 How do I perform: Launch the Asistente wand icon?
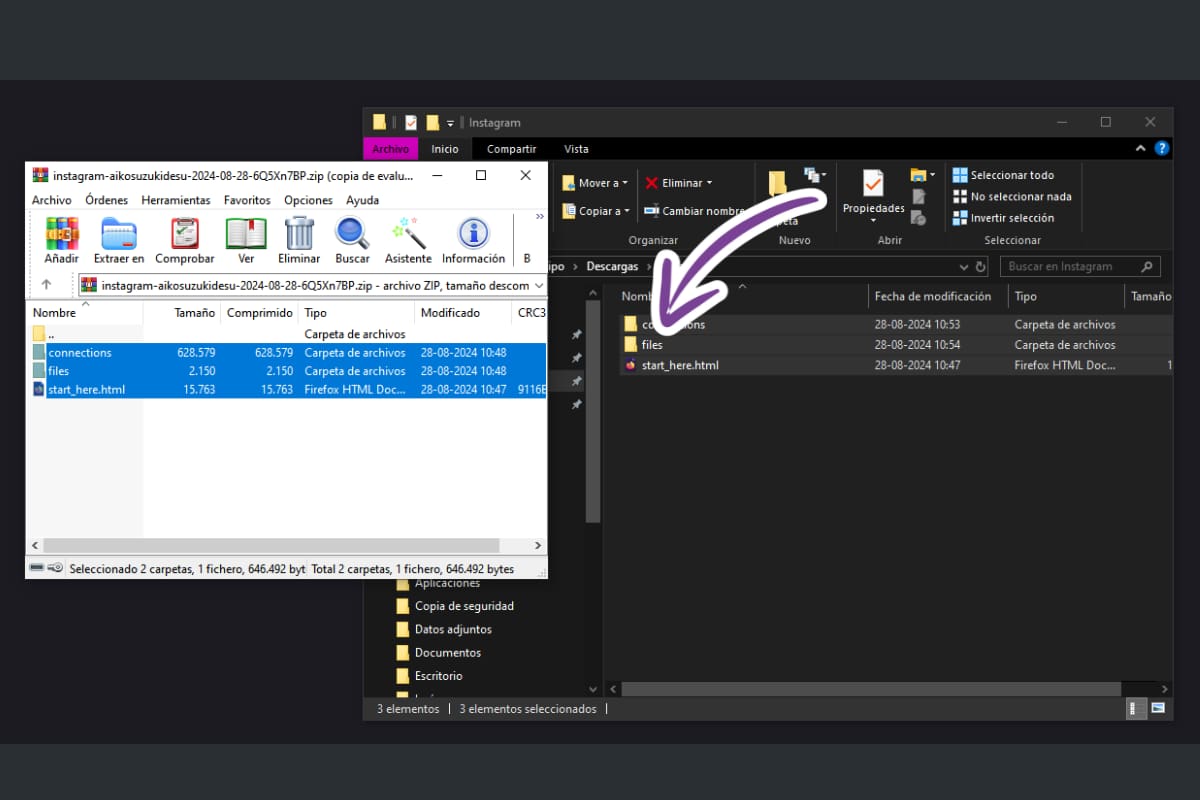point(408,241)
